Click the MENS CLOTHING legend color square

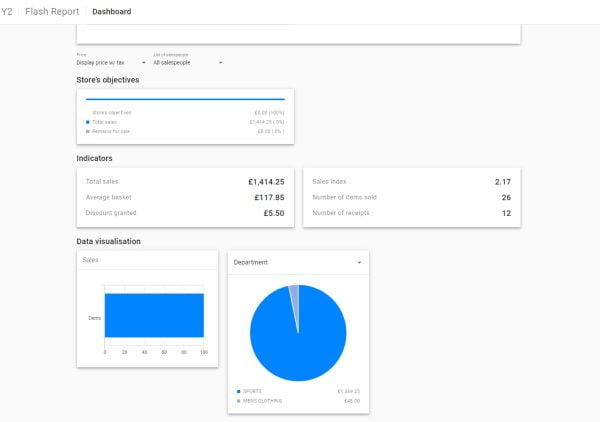(x=238, y=401)
